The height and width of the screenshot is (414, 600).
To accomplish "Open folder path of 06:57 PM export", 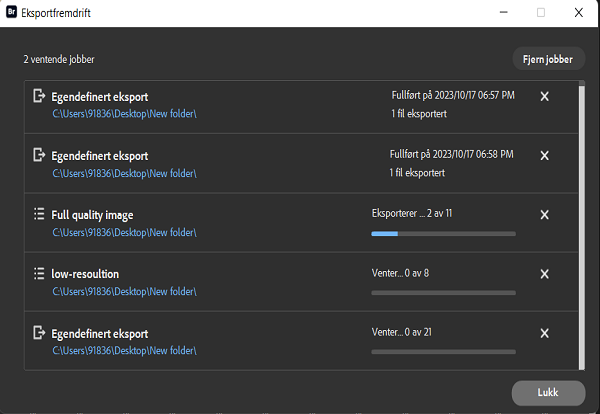I will (124, 113).
